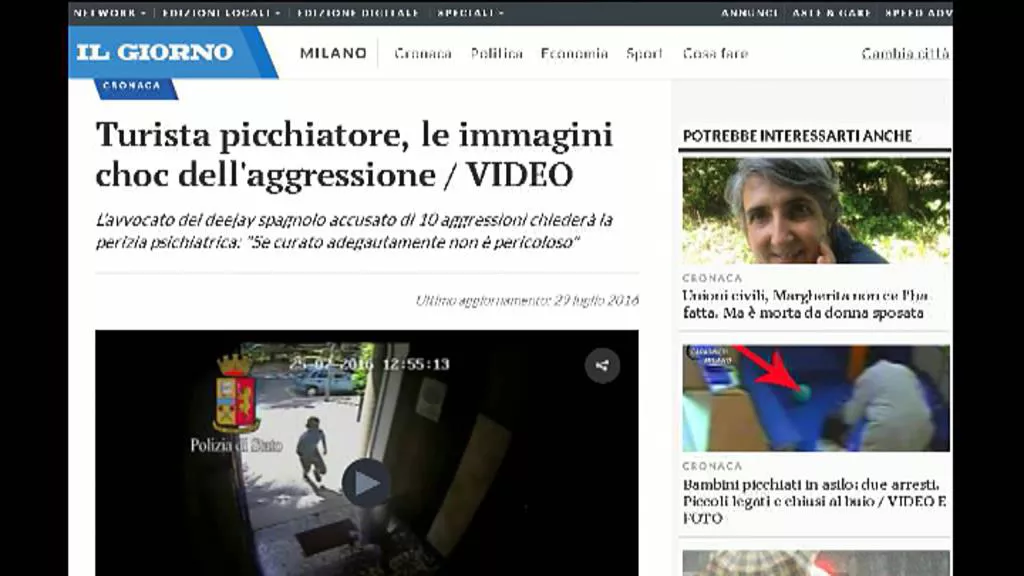Screen dimensions: 1024x576
Task: Open the Politica navigation section
Action: (496, 54)
